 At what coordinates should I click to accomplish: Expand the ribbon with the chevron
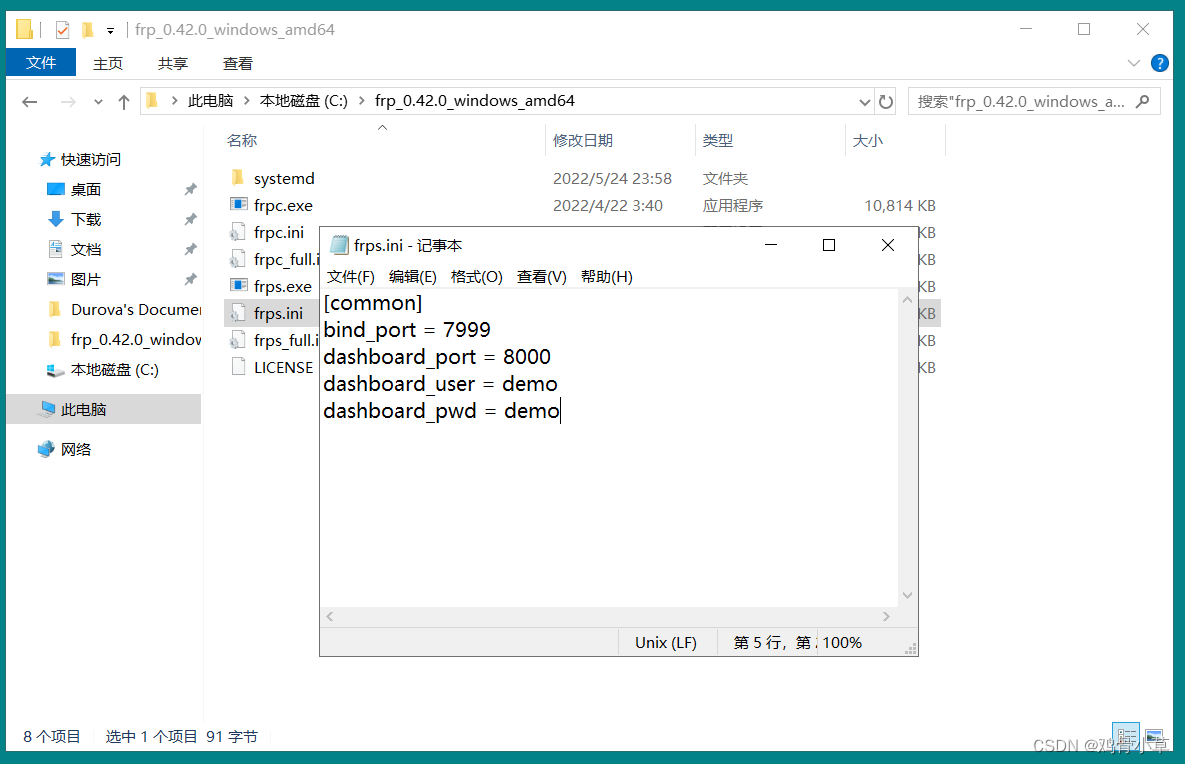[x=1134, y=63]
